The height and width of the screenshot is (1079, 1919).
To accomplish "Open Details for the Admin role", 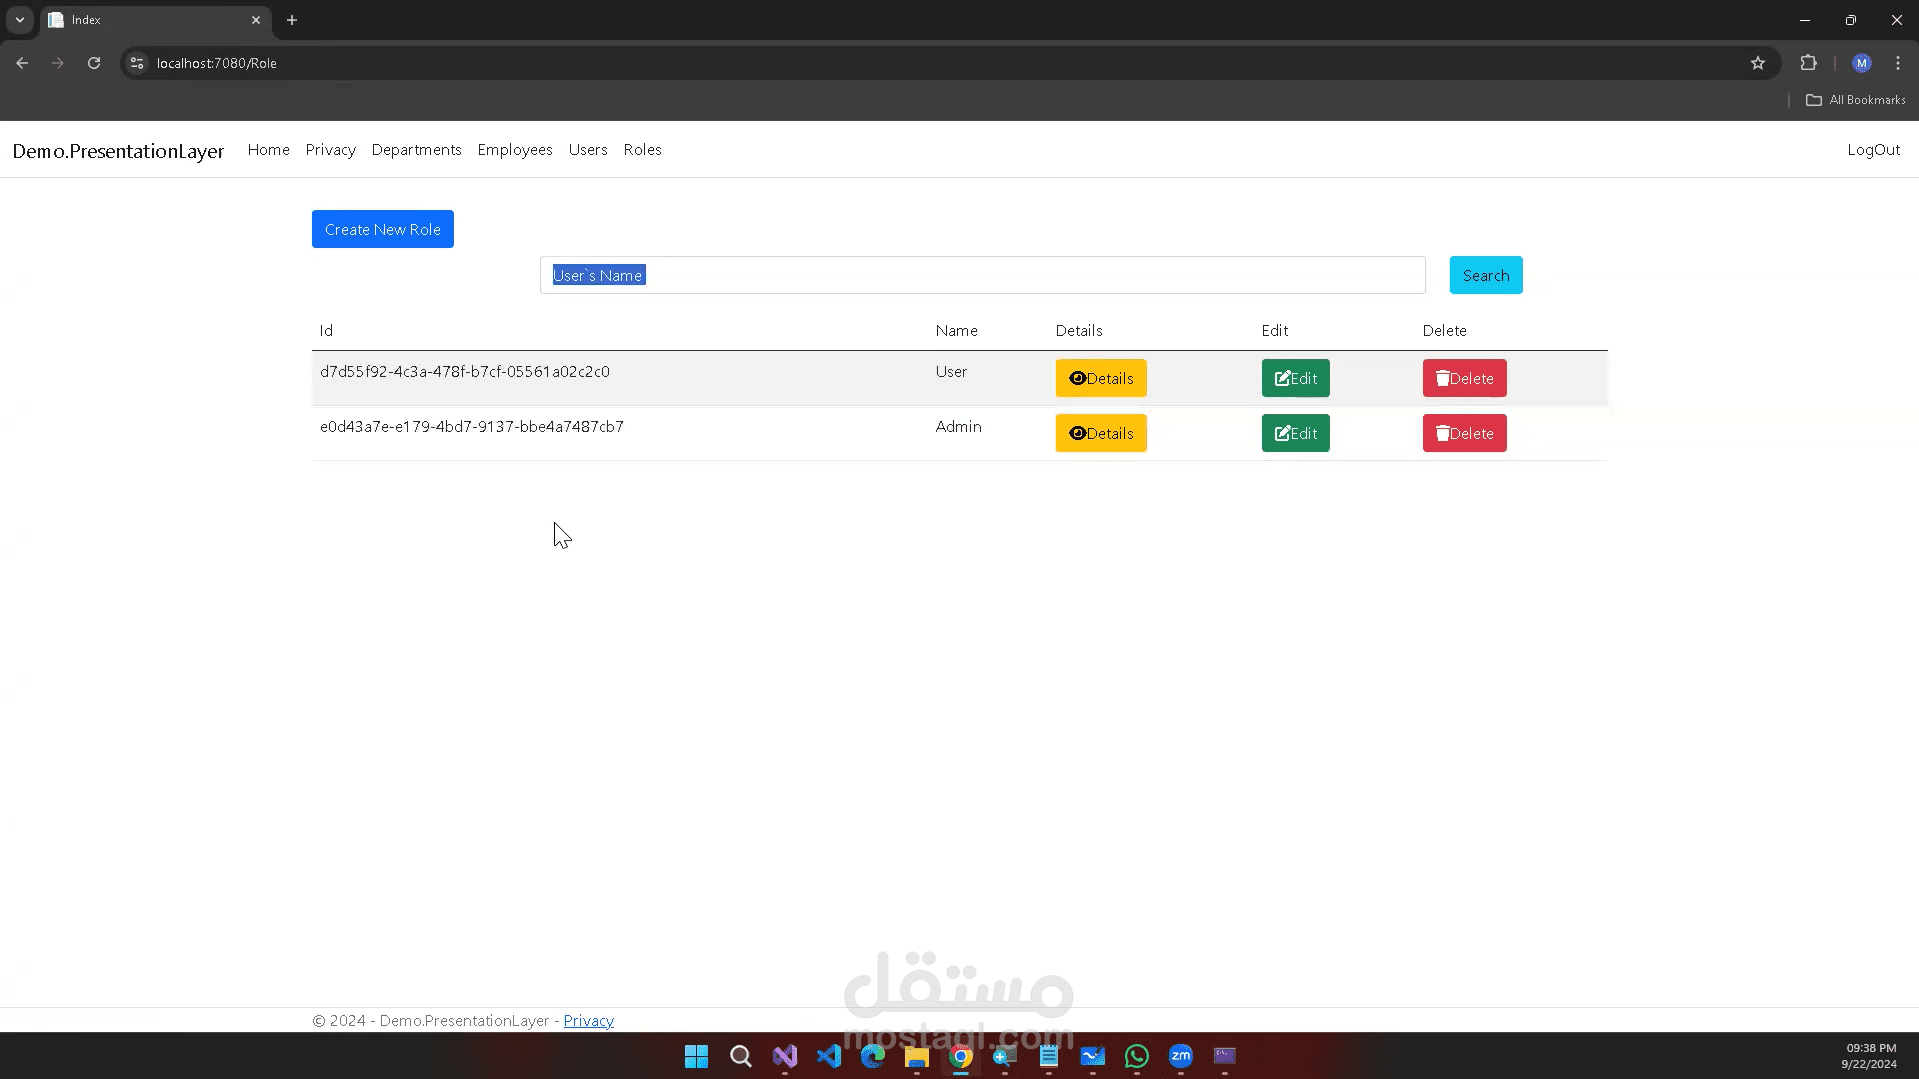I will click(x=1100, y=432).
